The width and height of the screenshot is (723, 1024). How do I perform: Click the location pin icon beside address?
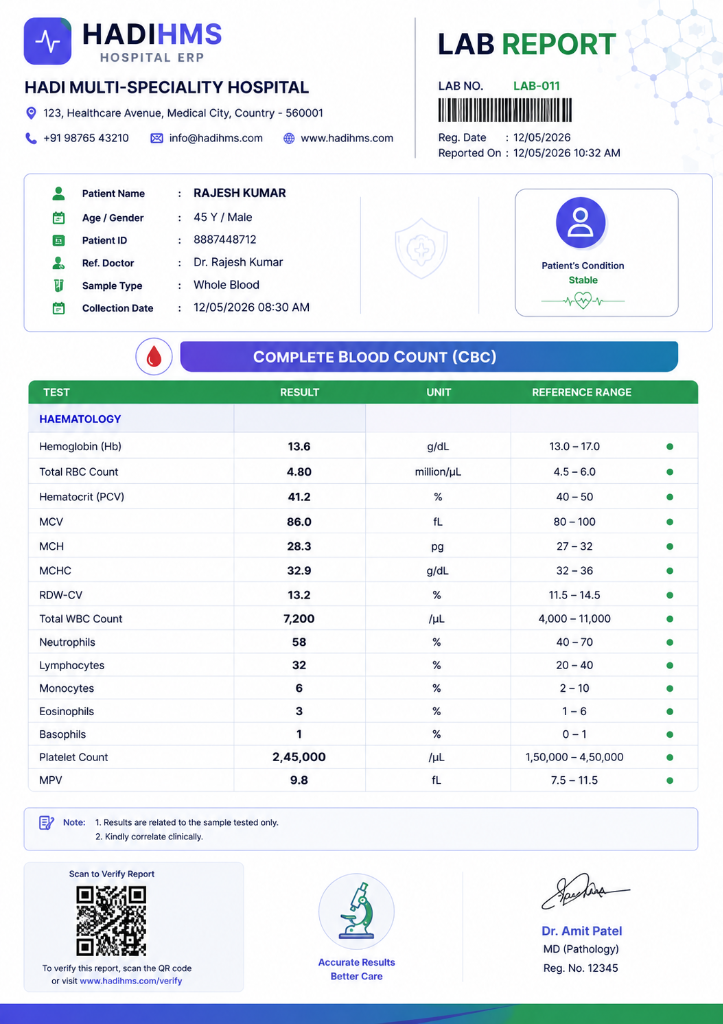point(31,113)
